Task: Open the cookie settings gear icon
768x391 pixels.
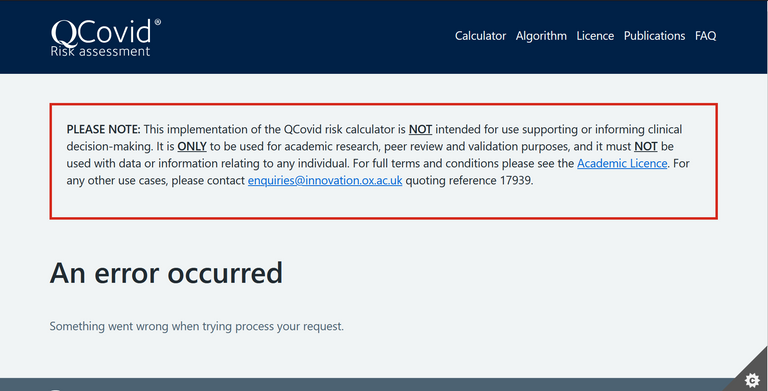Action: click(x=752, y=380)
